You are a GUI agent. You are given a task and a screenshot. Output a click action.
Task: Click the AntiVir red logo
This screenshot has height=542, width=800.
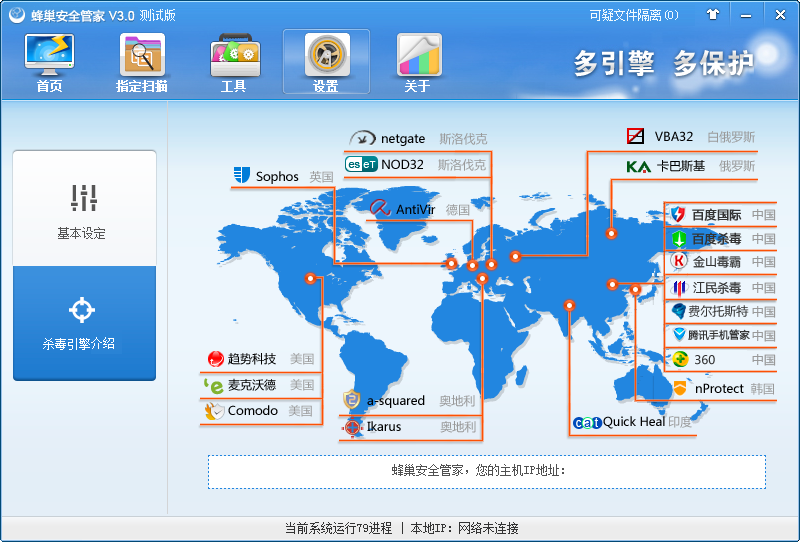click(x=380, y=208)
